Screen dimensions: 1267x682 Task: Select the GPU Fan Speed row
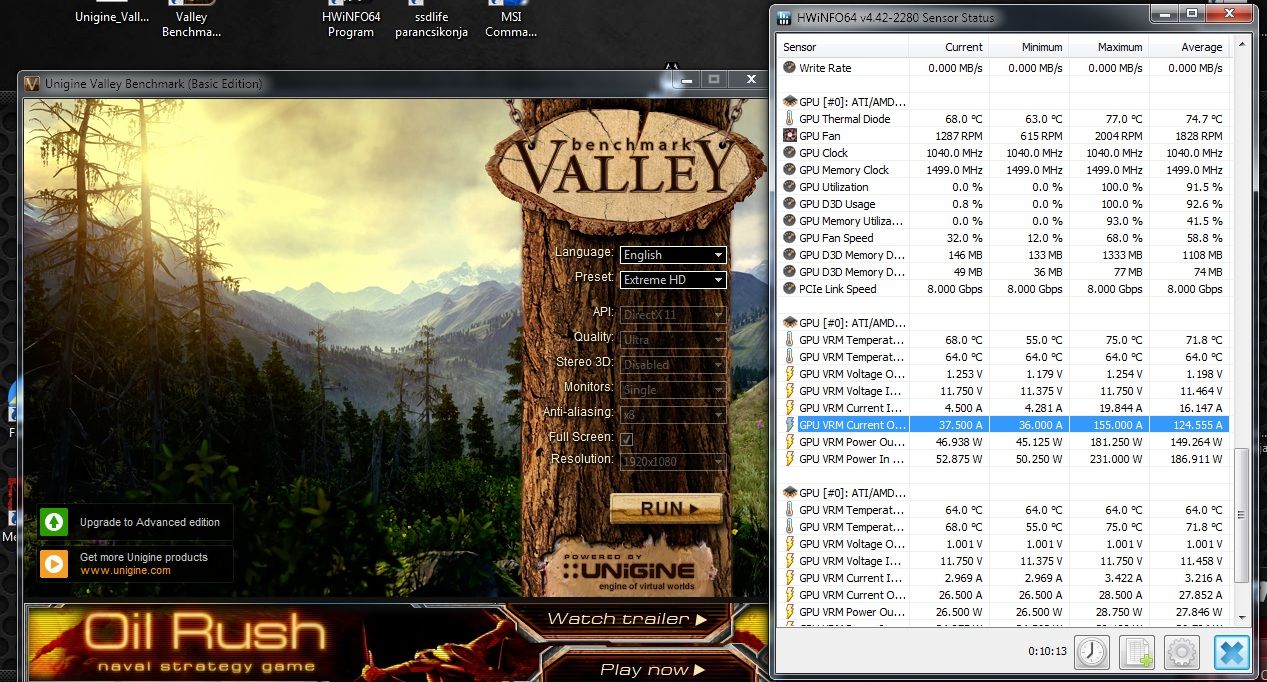coord(1003,238)
